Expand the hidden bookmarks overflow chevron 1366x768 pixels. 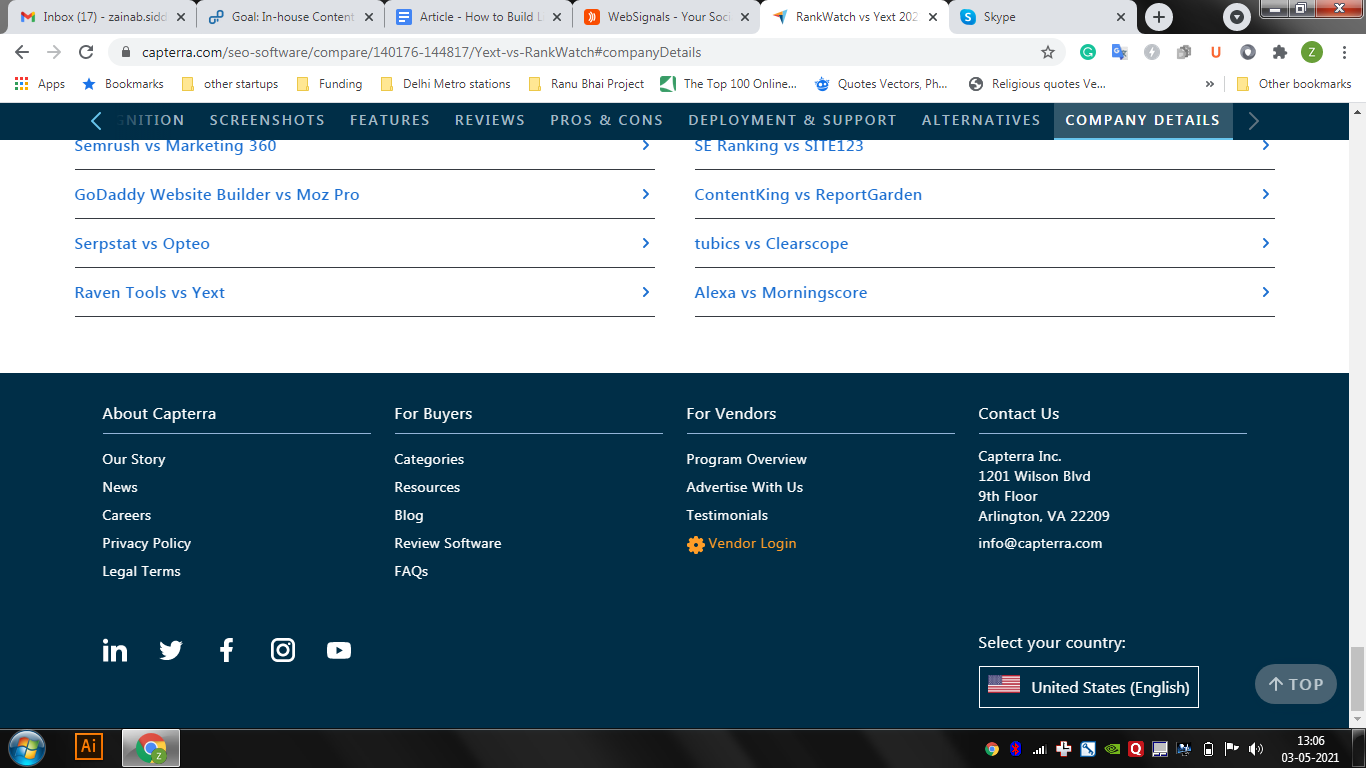click(x=1210, y=84)
